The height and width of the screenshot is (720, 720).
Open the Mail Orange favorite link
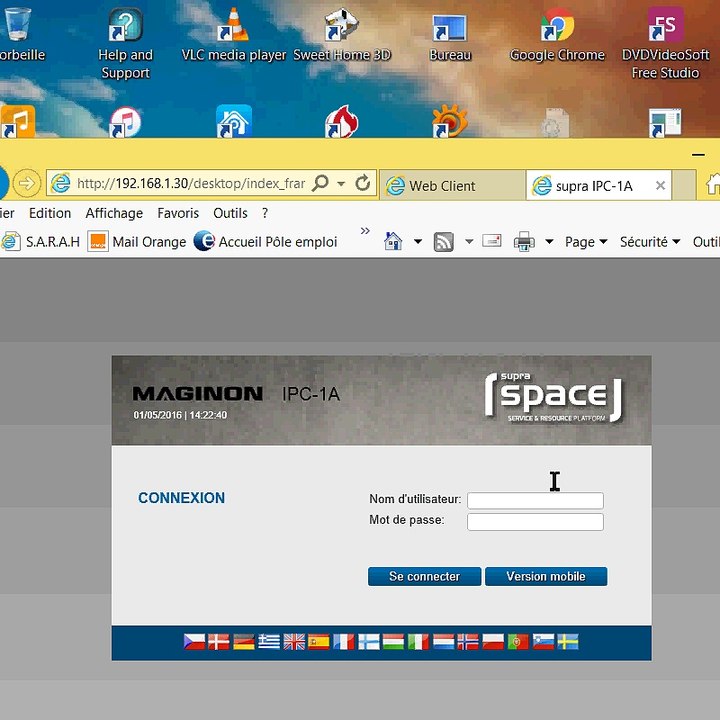point(137,242)
